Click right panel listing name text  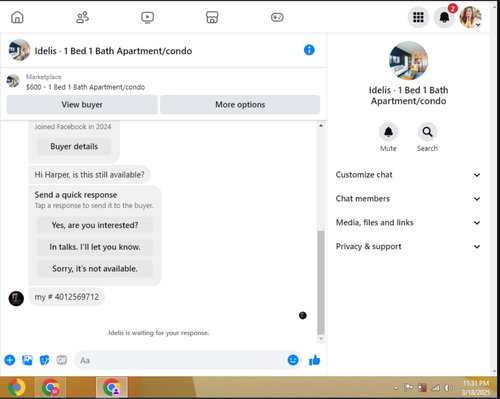click(x=408, y=95)
